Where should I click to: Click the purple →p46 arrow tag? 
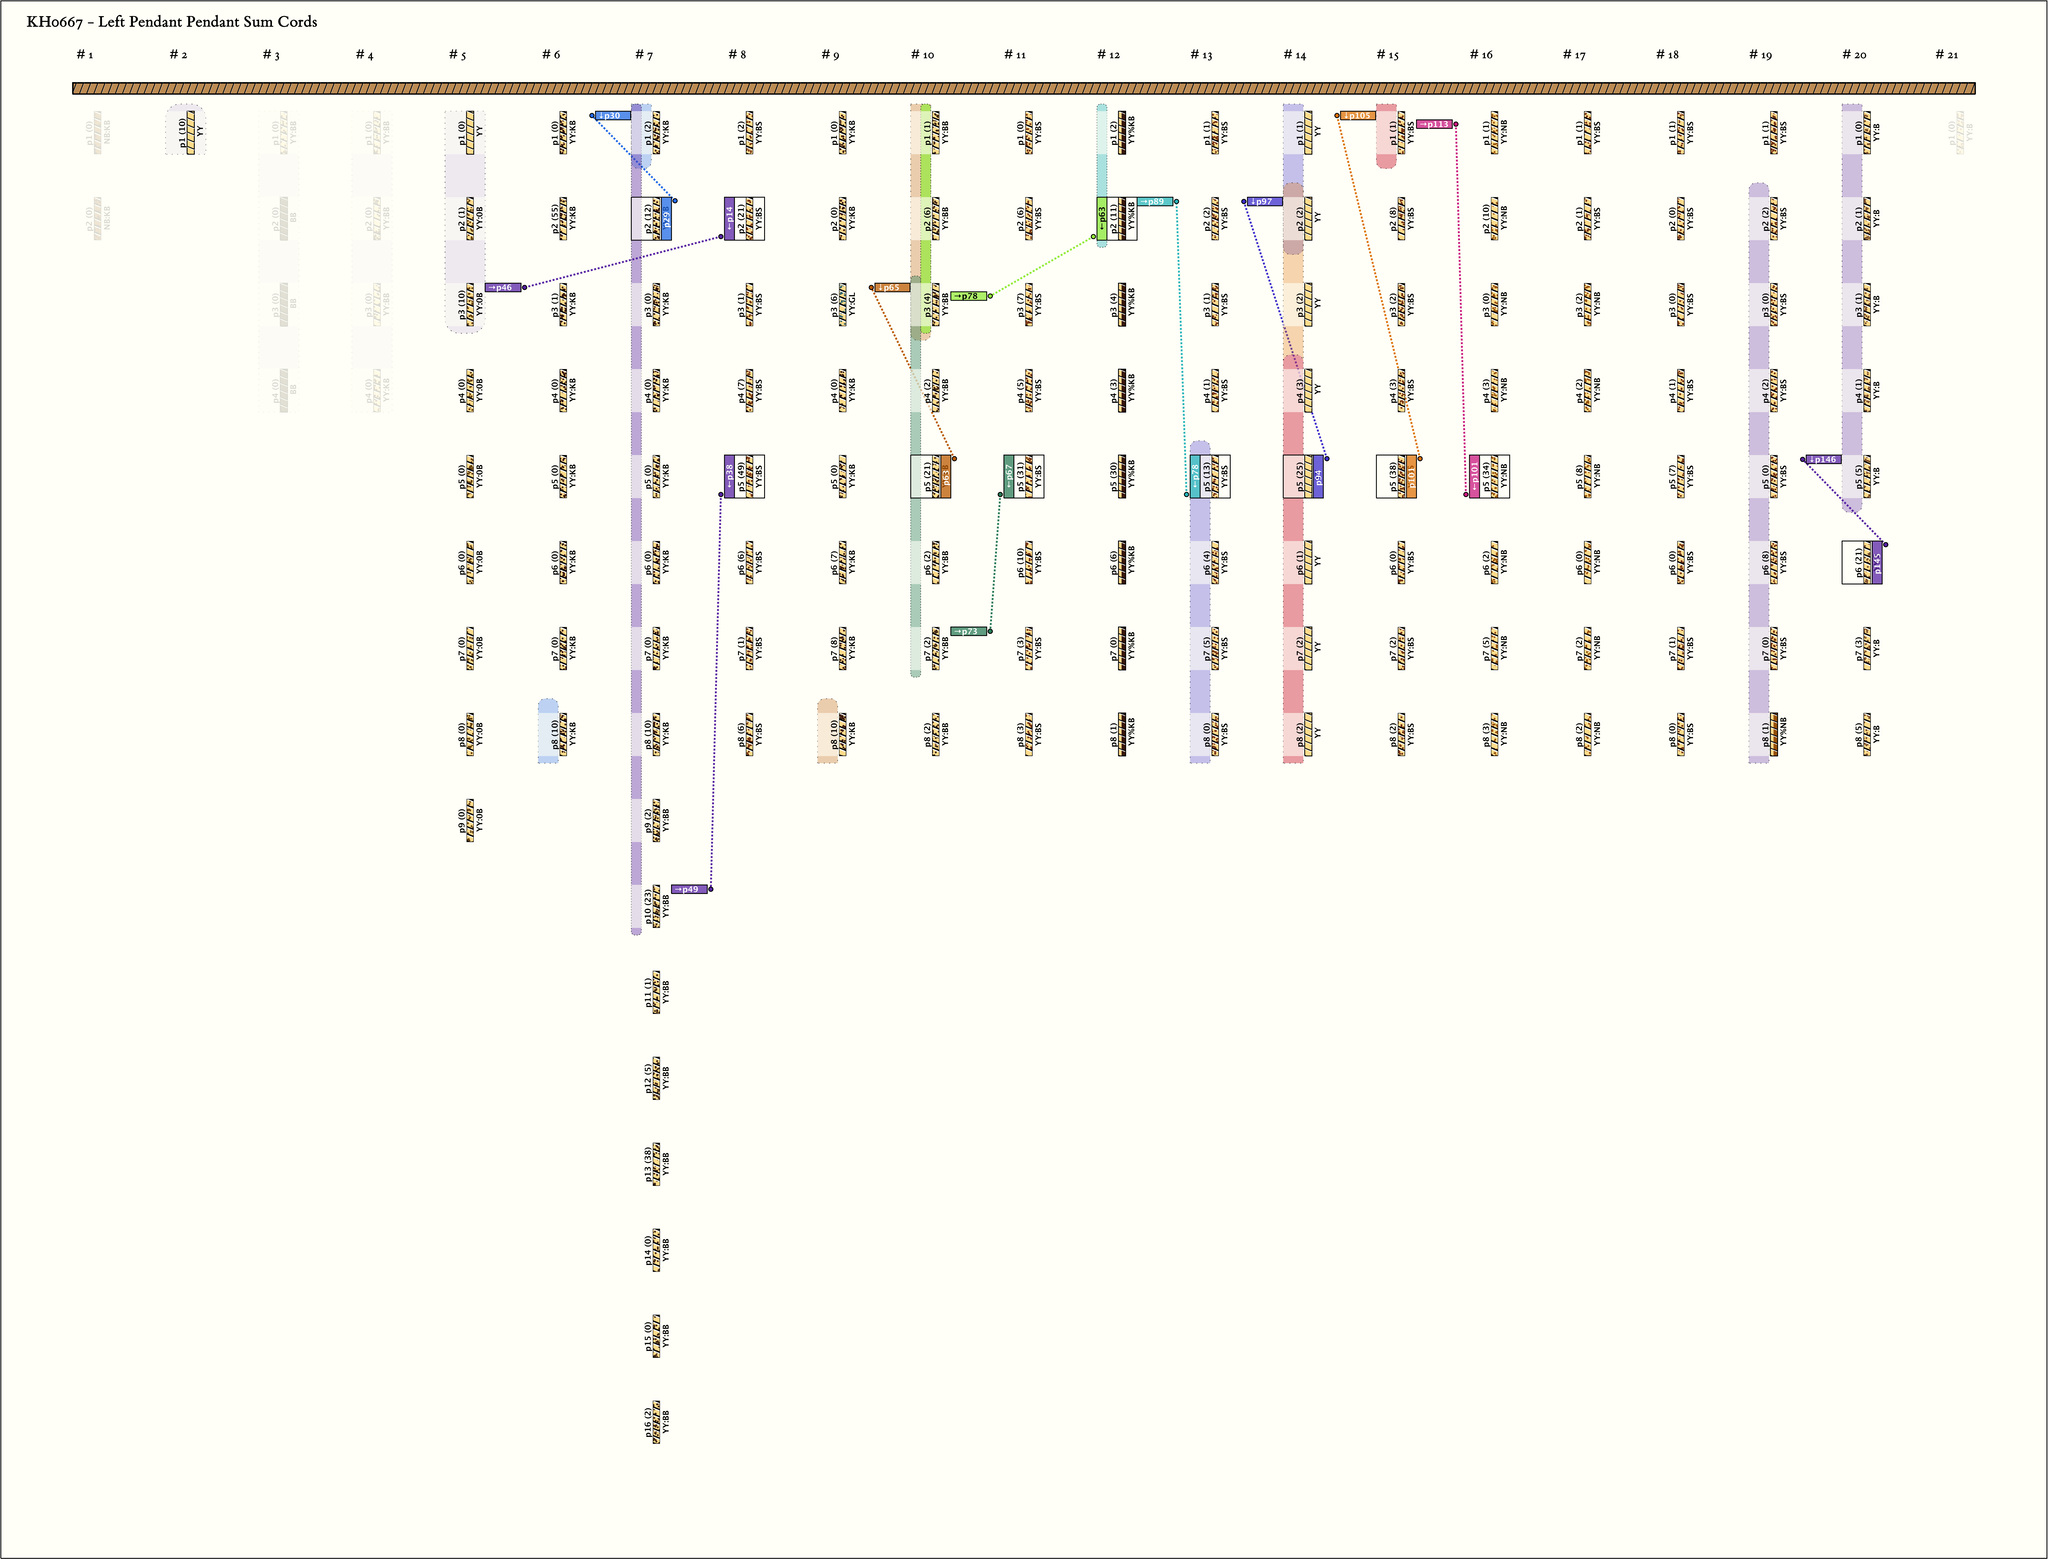[x=503, y=288]
